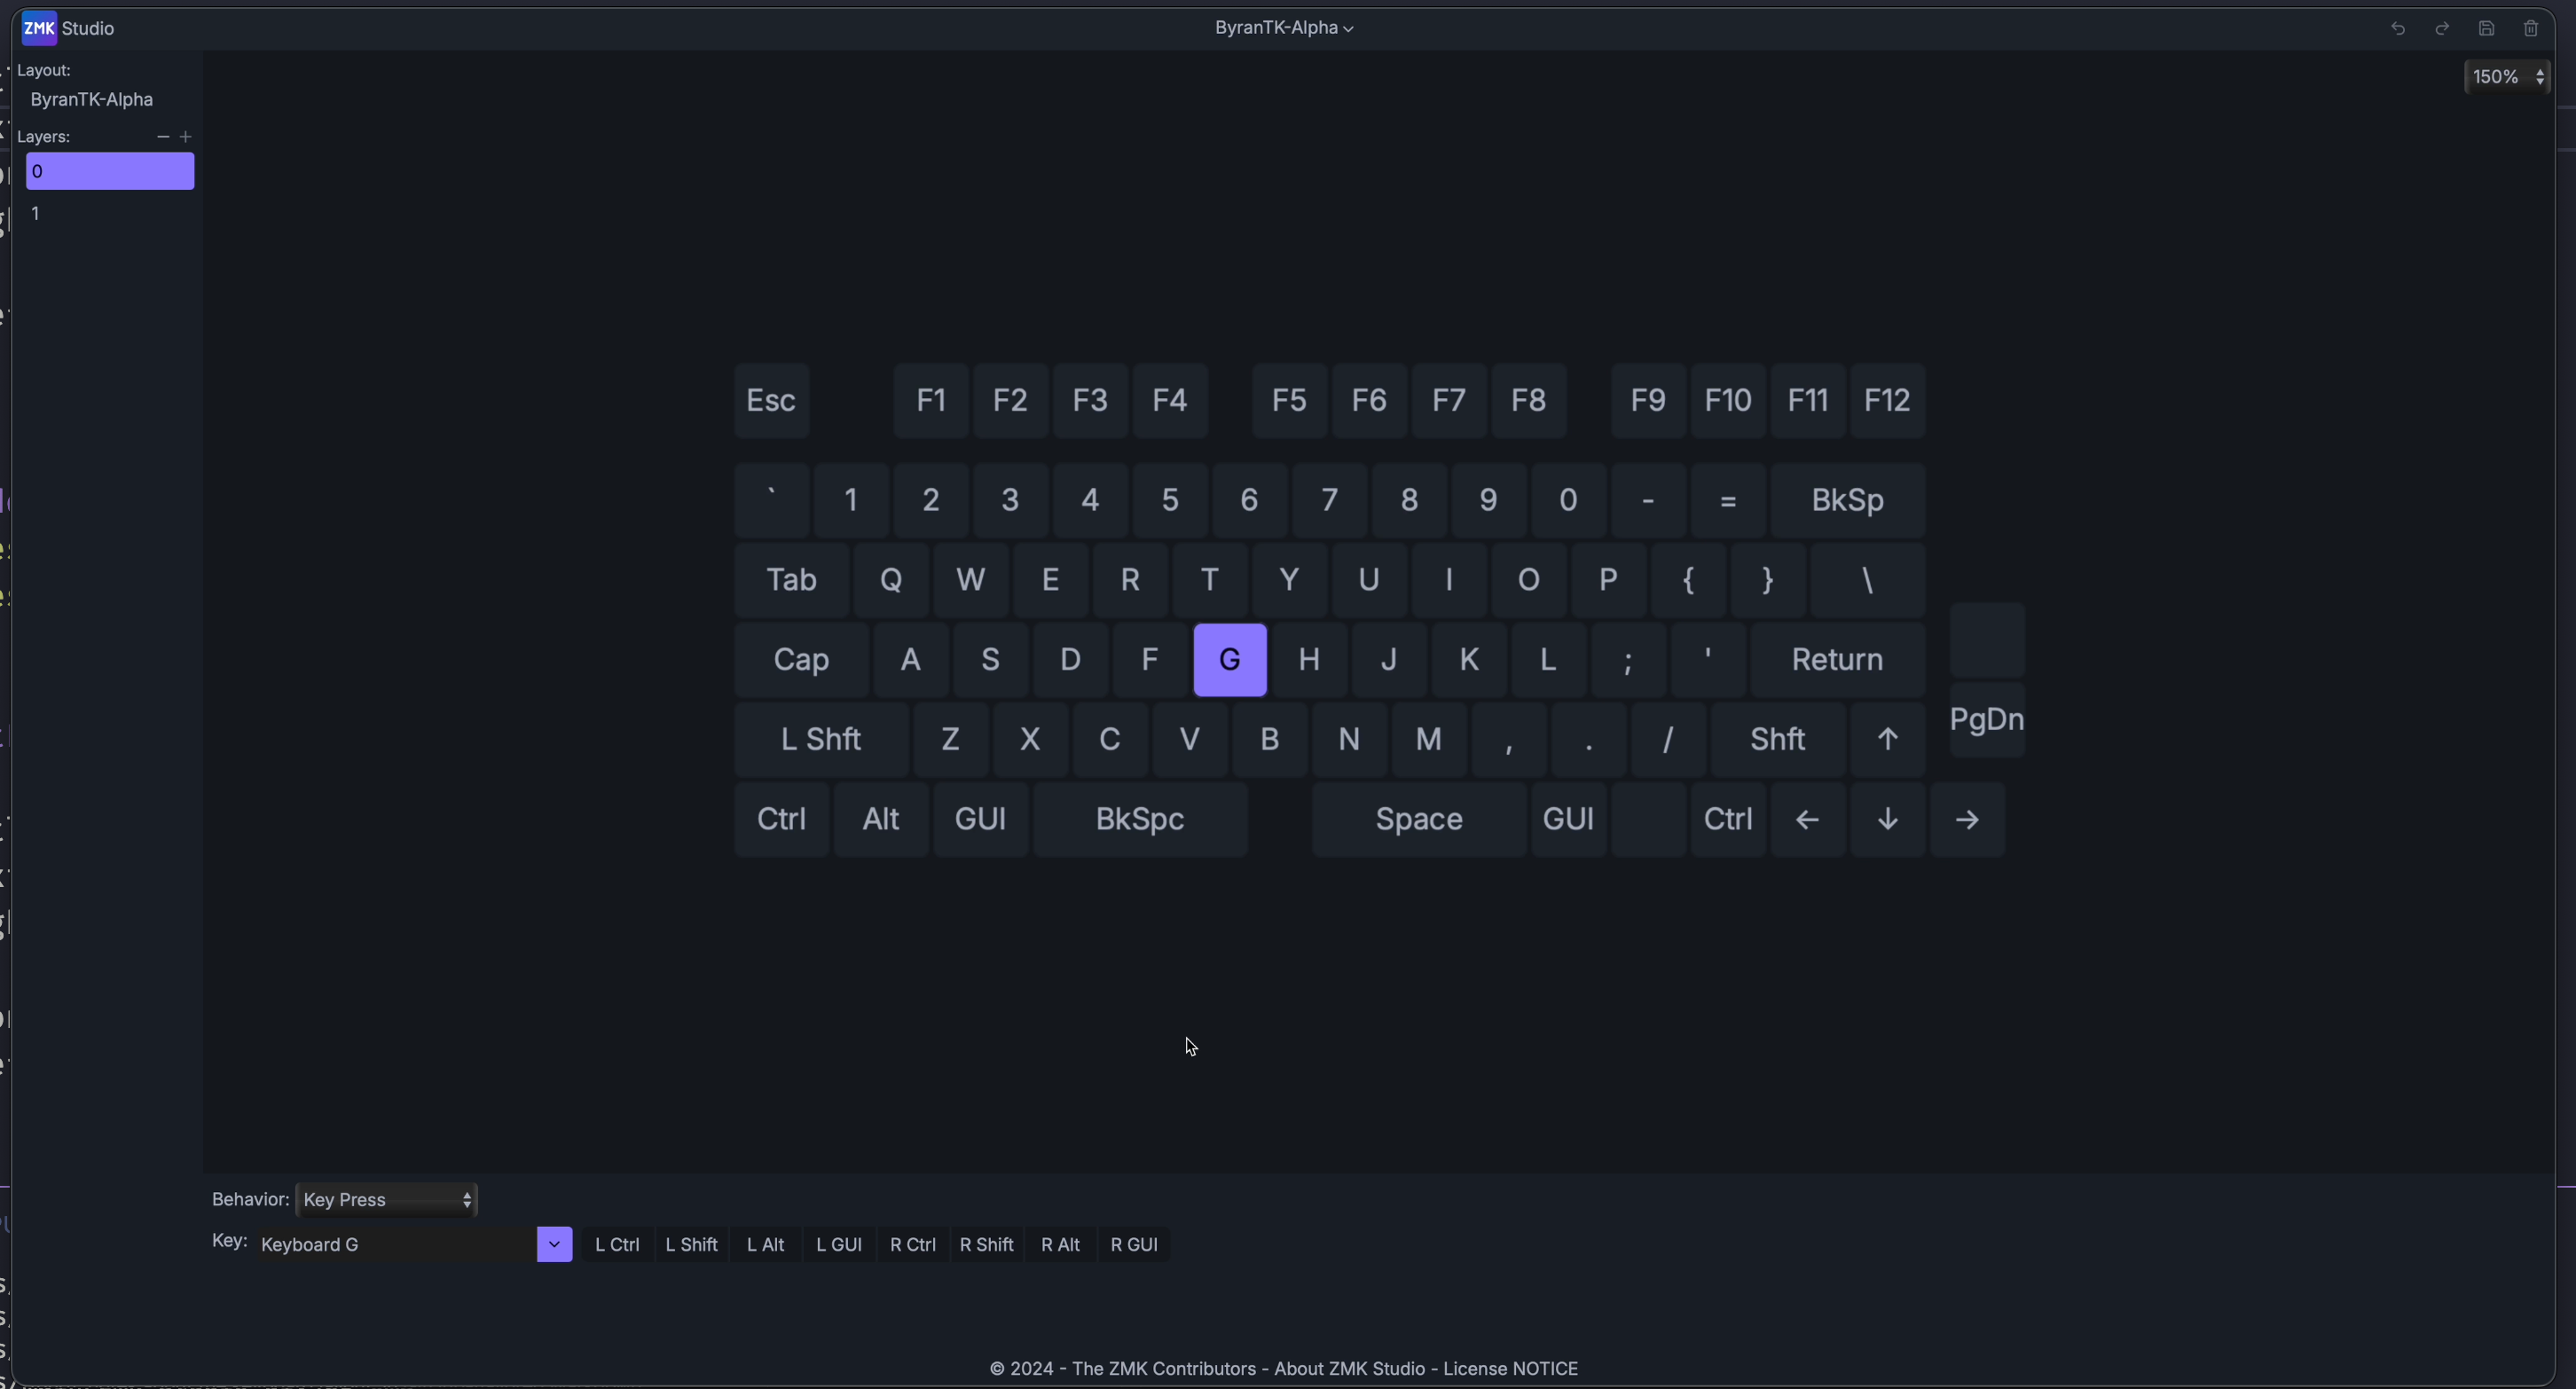2576x1389 pixels.
Task: Select the right Shft key
Action: 1778,740
